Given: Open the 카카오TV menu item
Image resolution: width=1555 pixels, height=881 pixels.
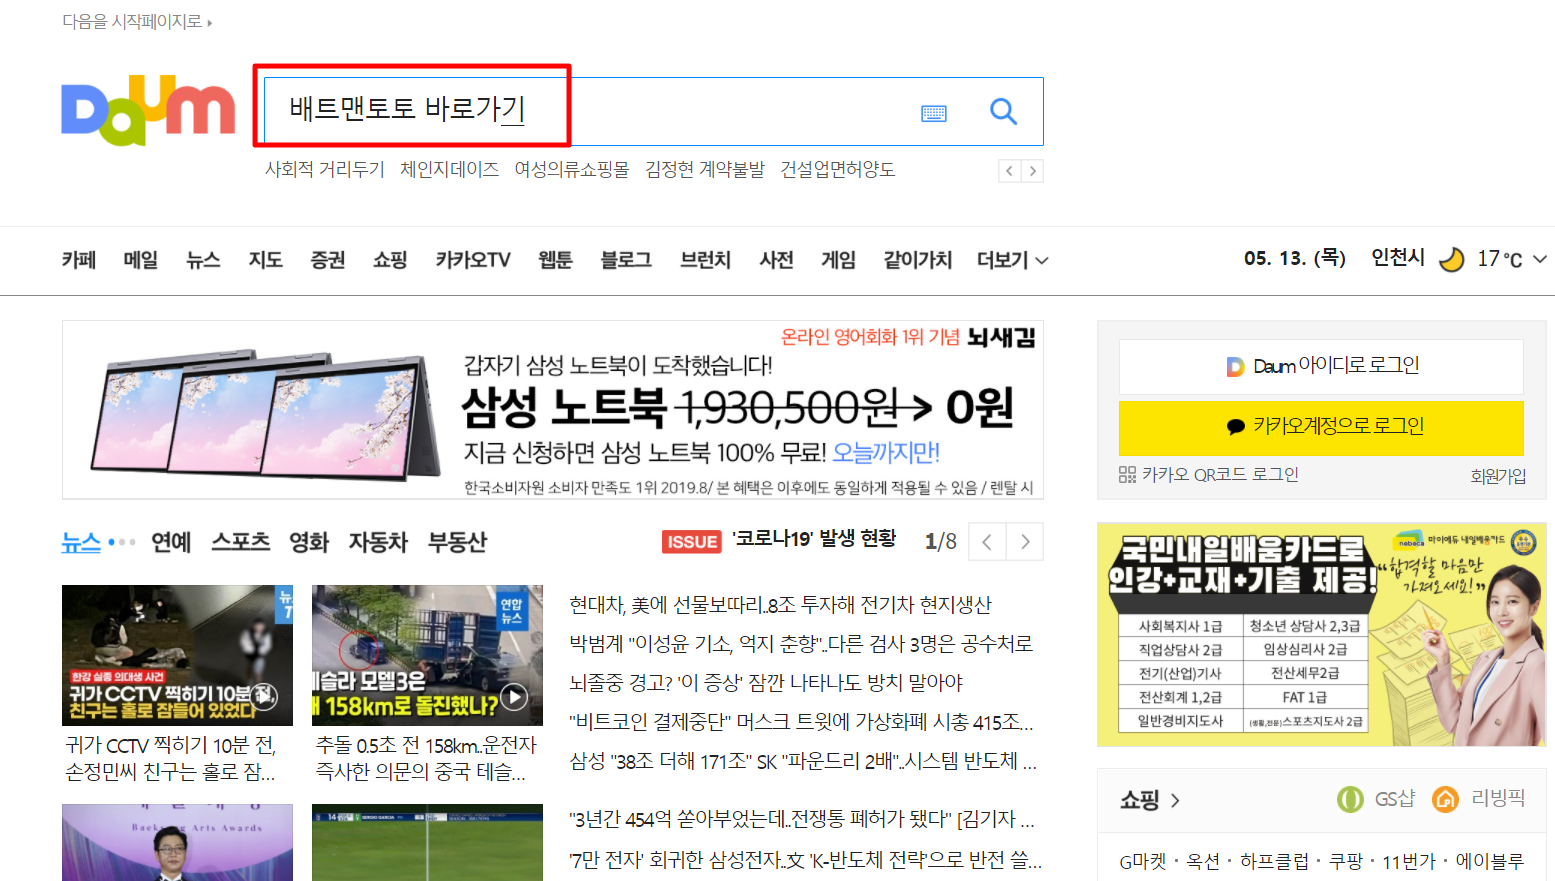Looking at the screenshot, I should coord(473,260).
